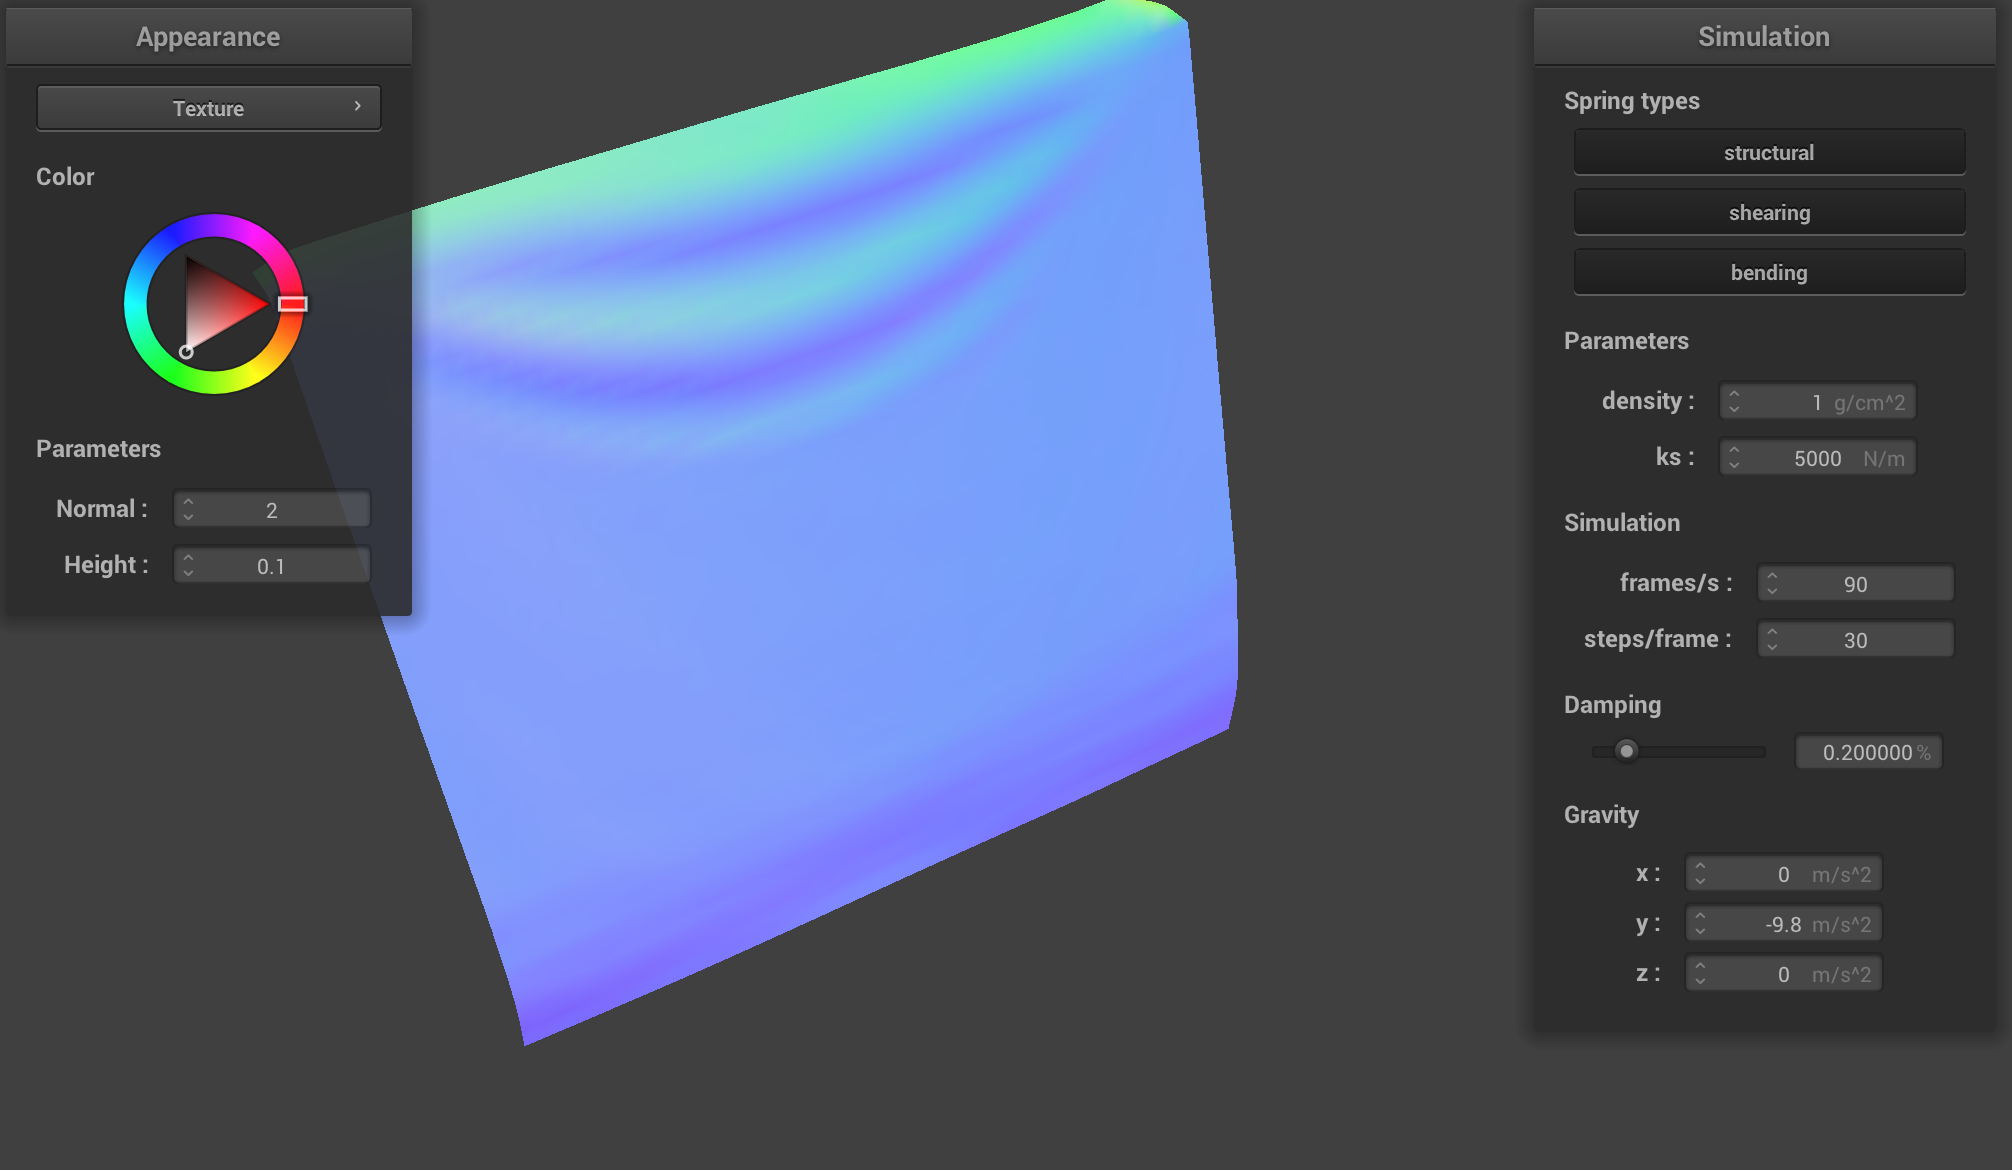Click the red hue selector handle on the color ring
The image size is (2012, 1170).
[x=292, y=304]
